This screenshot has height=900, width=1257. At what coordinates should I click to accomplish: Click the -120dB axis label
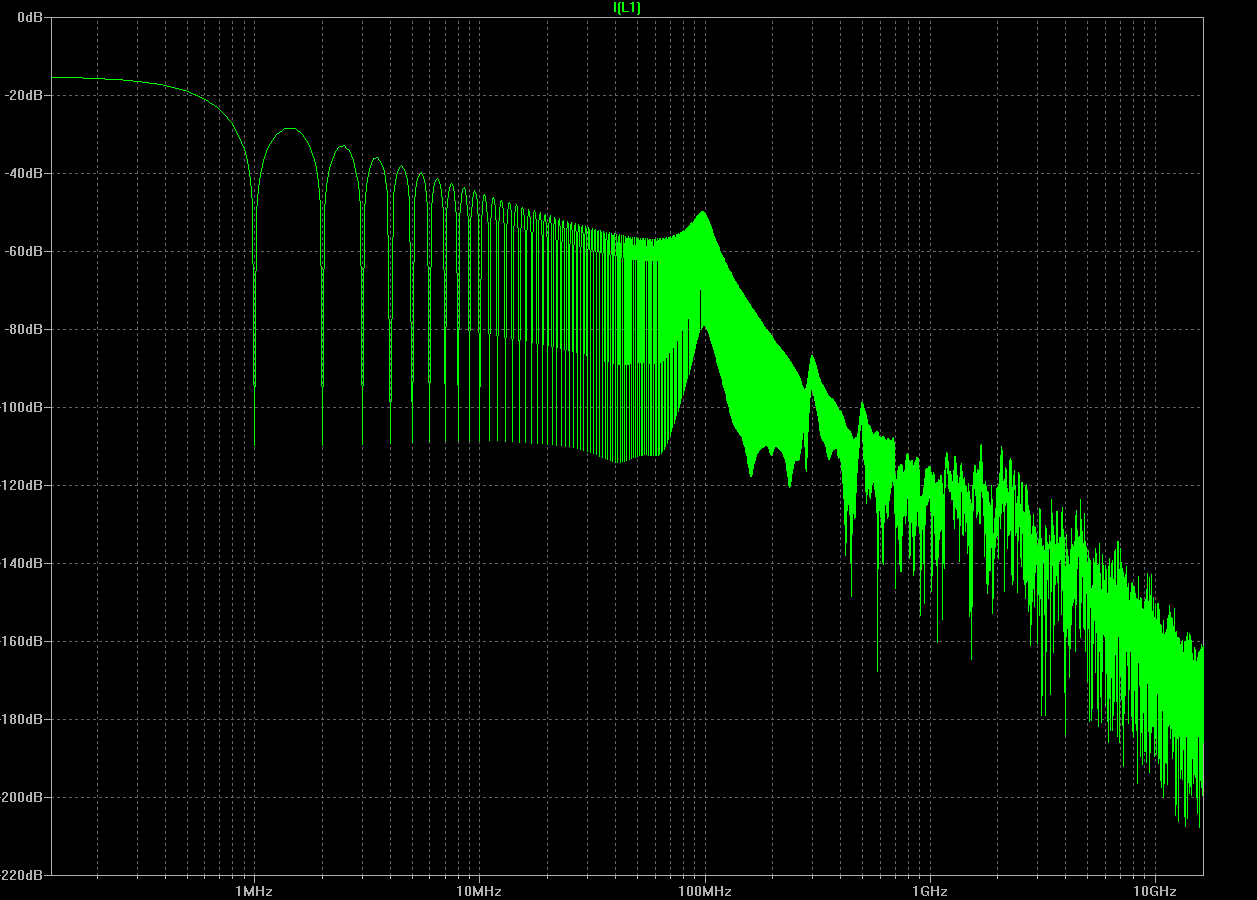(22, 486)
